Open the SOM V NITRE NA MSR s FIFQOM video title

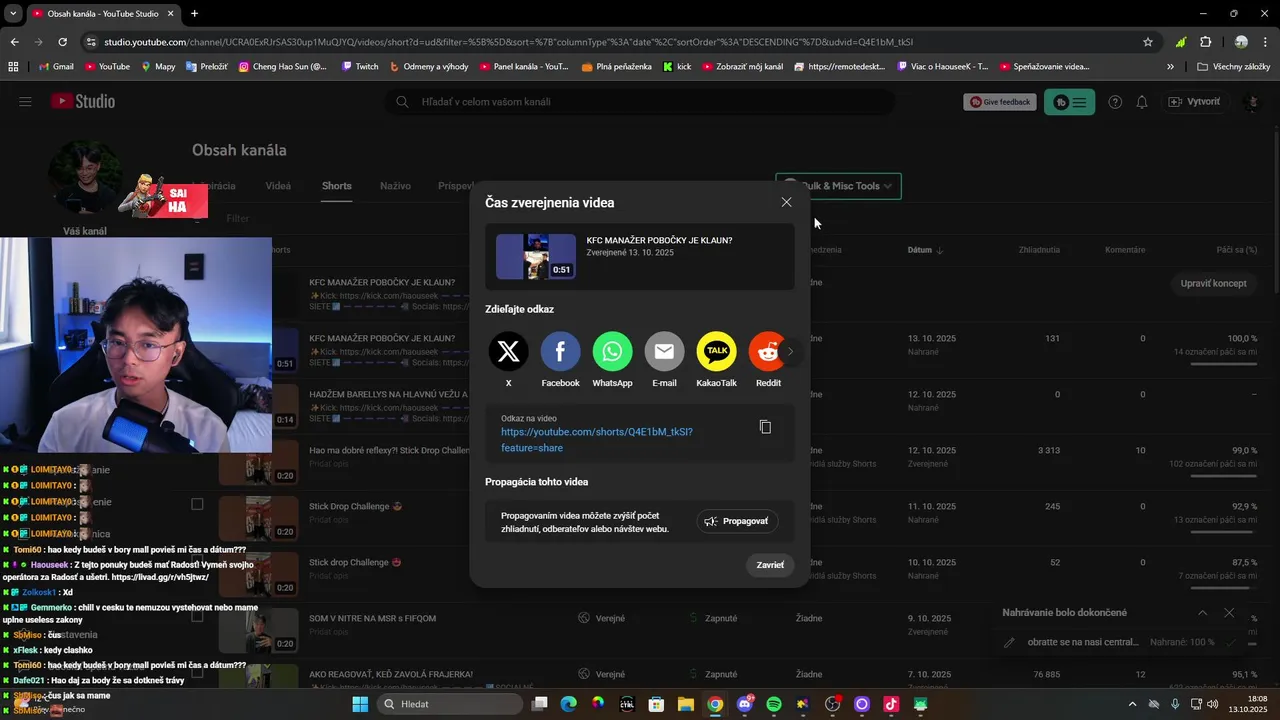(x=372, y=619)
